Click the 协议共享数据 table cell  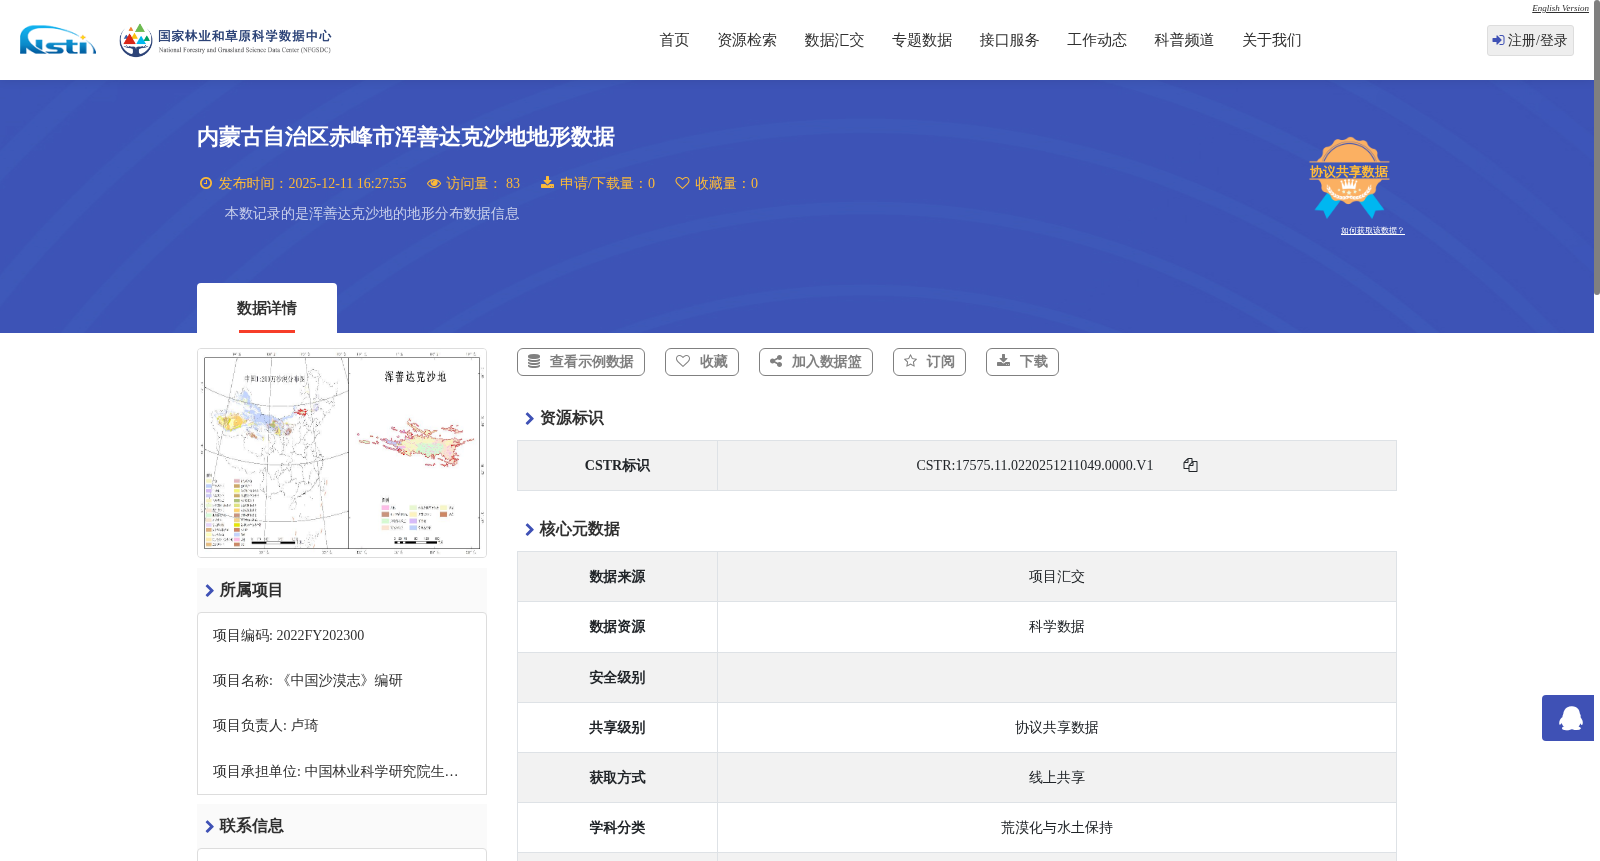pos(1057,728)
